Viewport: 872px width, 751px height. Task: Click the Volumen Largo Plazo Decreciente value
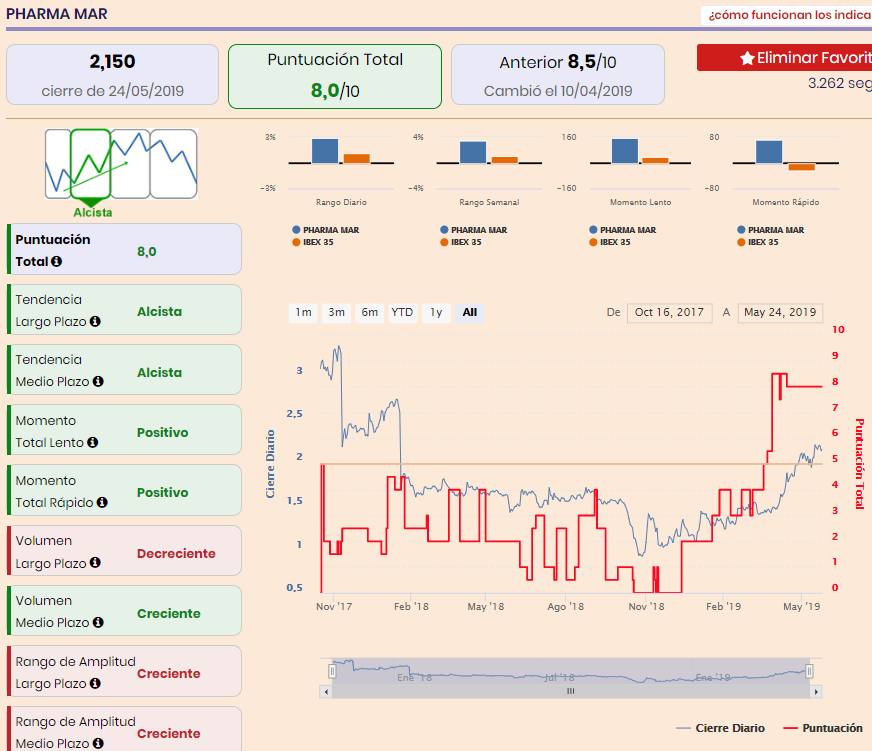(176, 554)
